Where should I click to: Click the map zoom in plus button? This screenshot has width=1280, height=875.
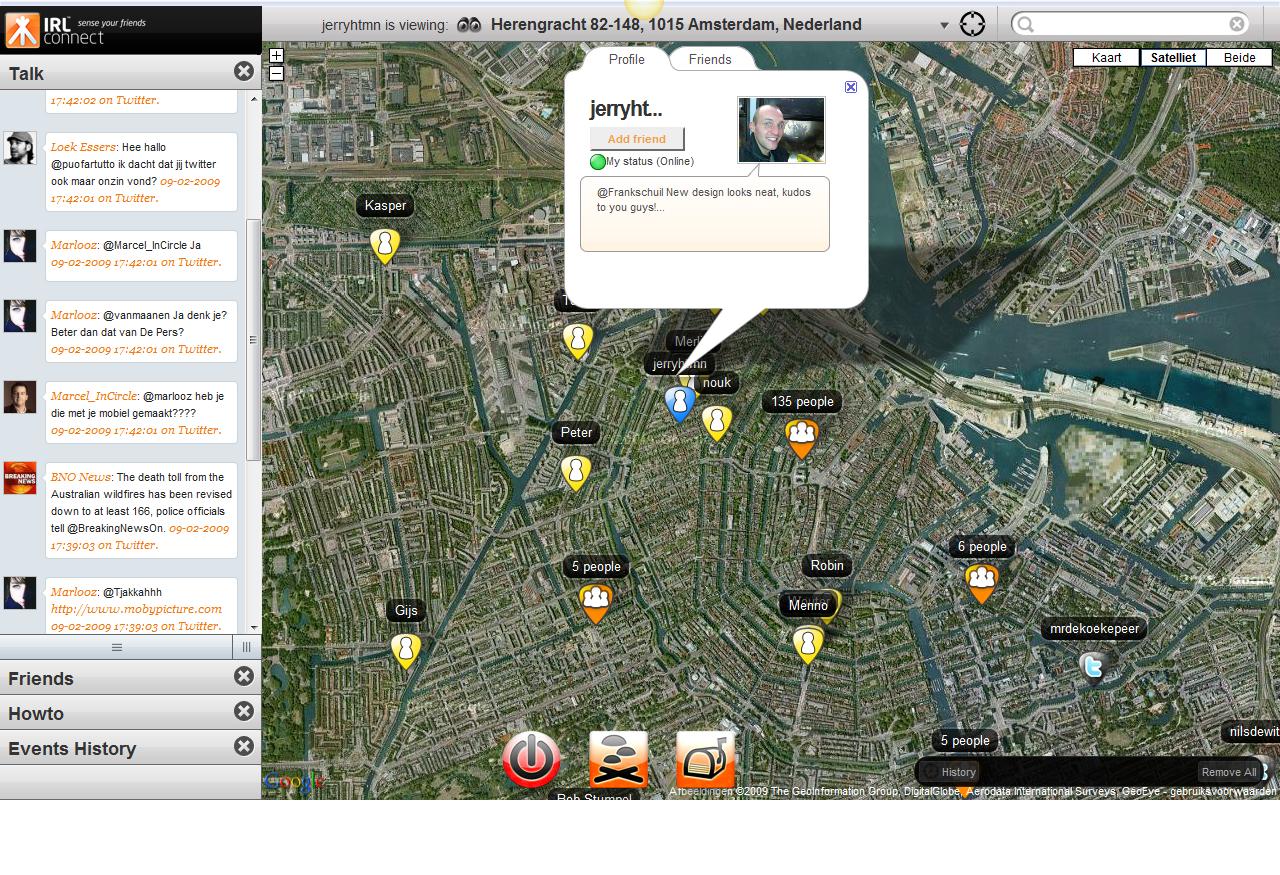[x=276, y=56]
